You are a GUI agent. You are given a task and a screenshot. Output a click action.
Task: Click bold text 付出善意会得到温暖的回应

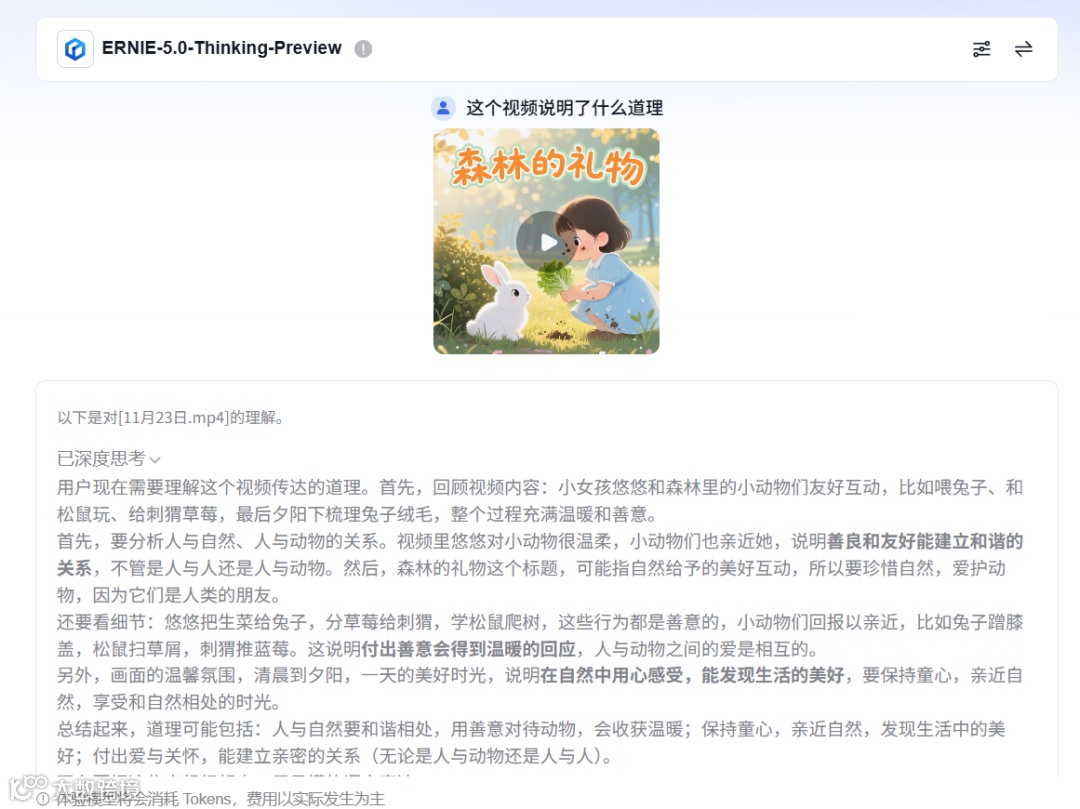click(x=468, y=649)
